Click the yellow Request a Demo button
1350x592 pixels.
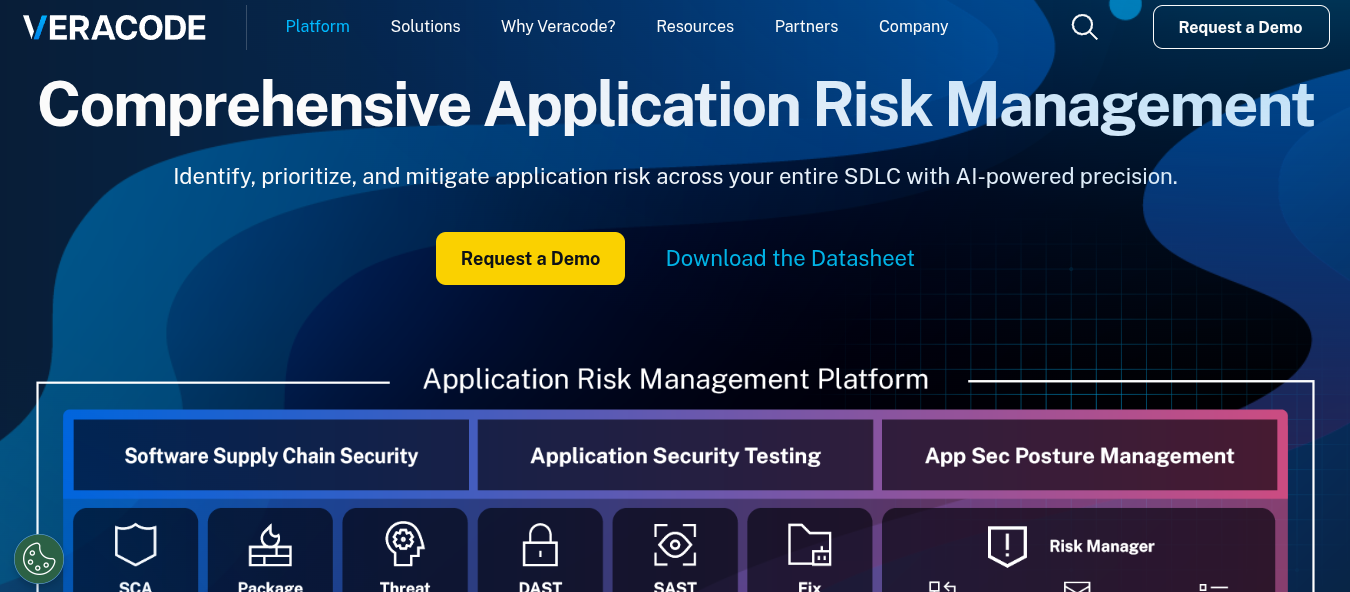(x=530, y=258)
